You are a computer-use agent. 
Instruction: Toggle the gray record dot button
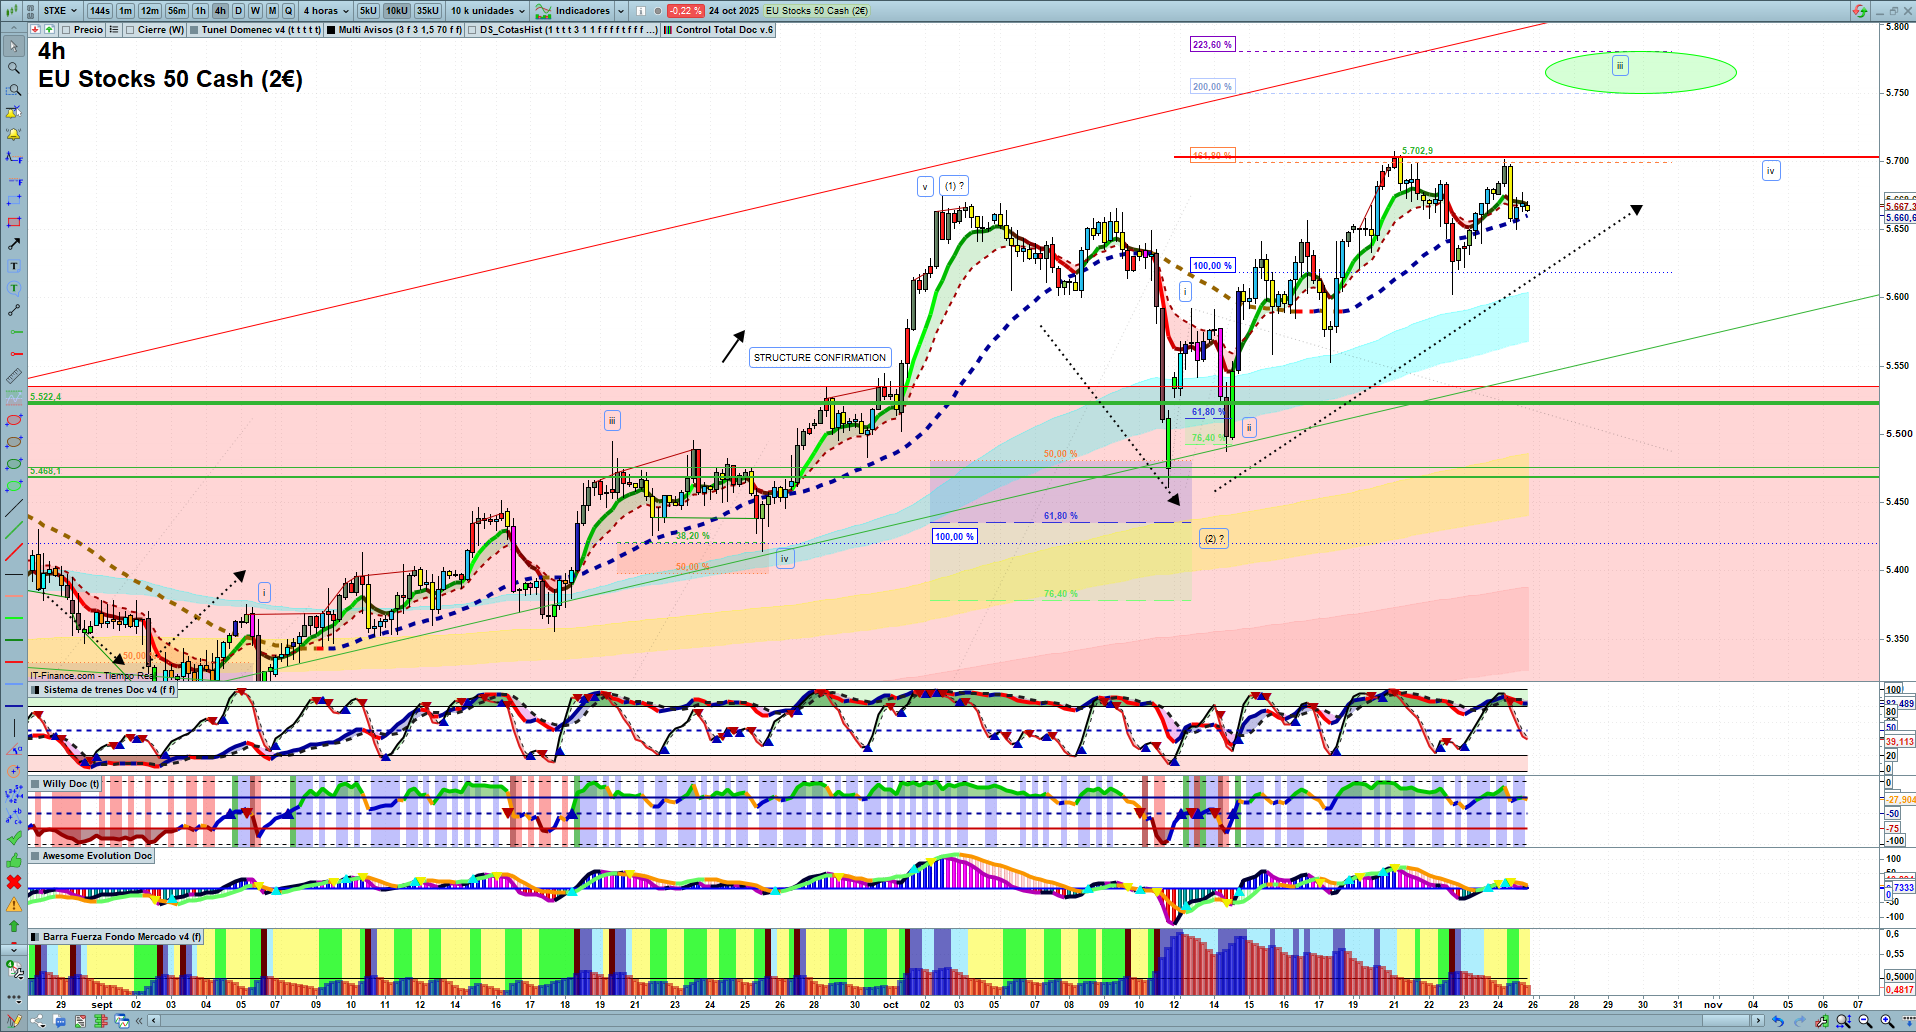657,11
